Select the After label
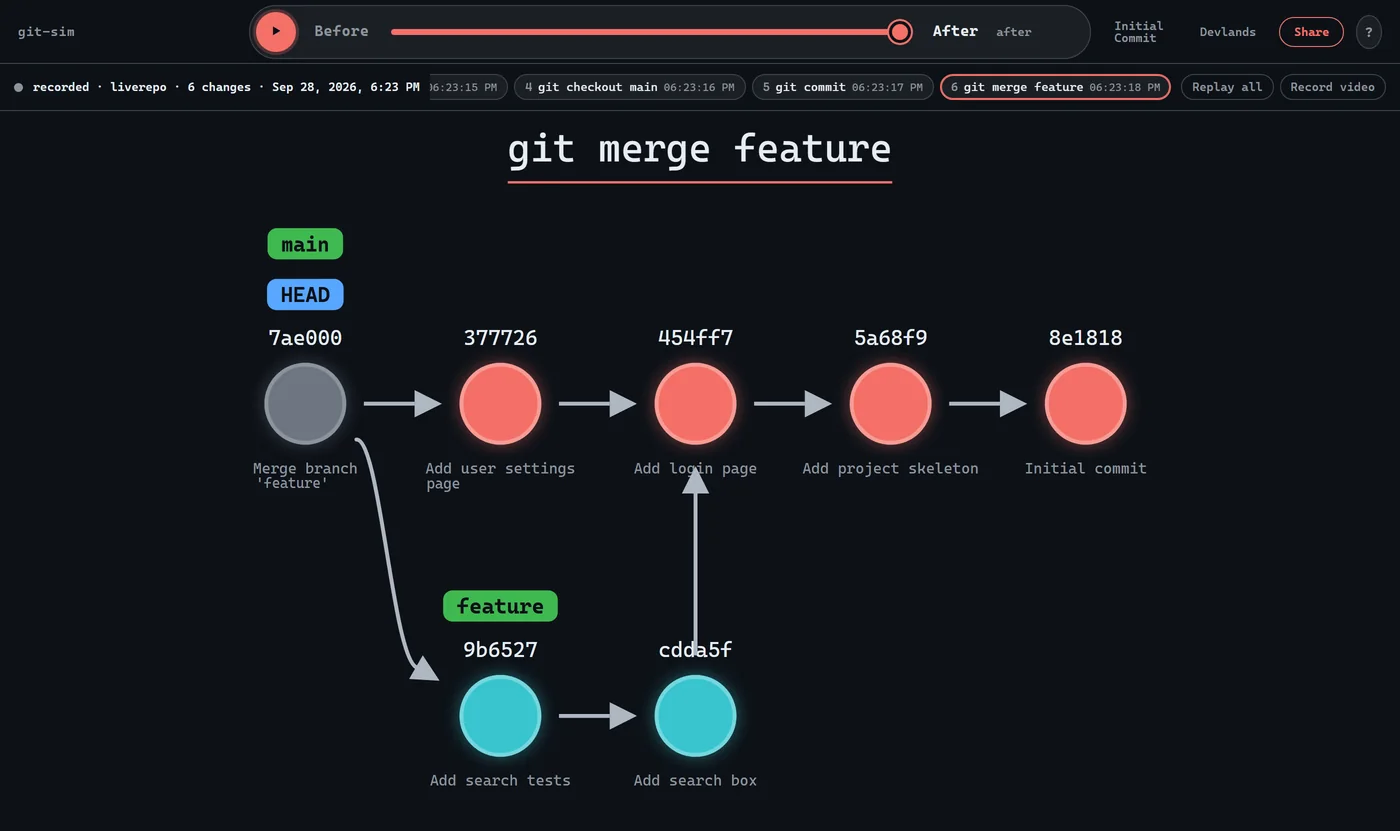 (x=955, y=31)
